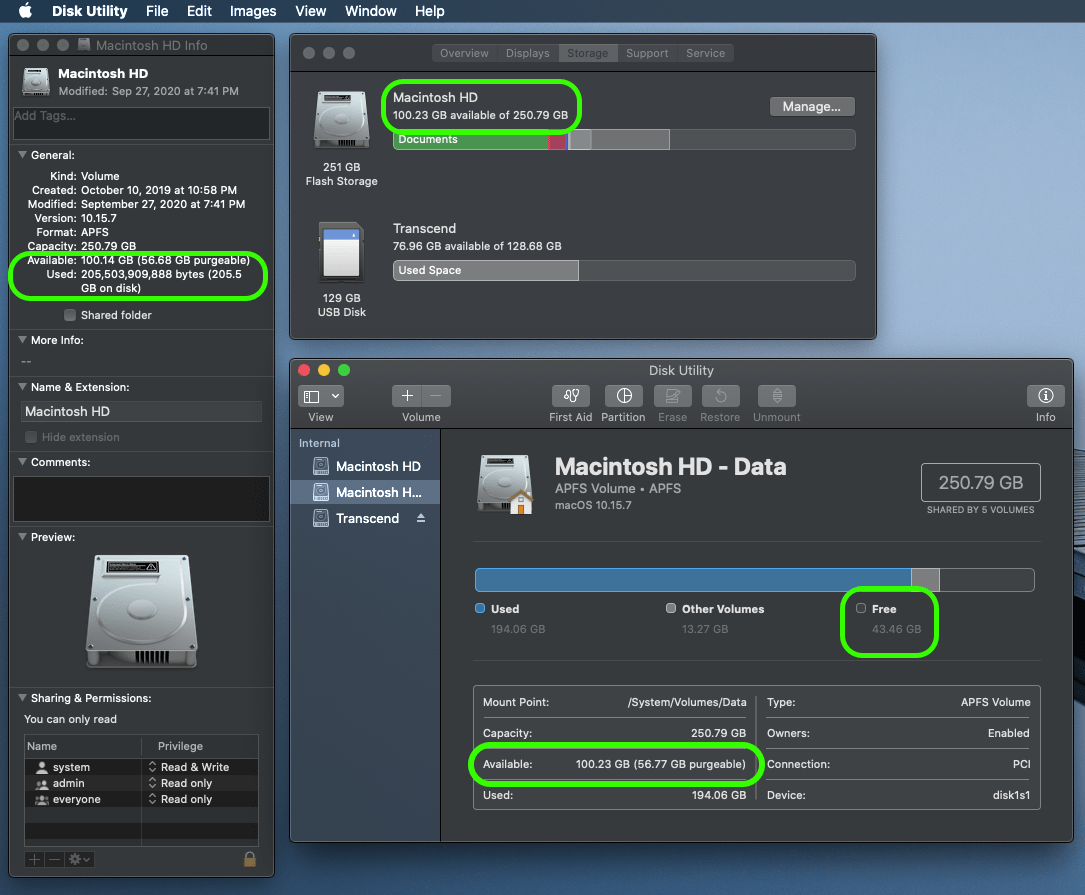This screenshot has height=895, width=1085.
Task: Click the Free legend marker
Action: coord(861,608)
